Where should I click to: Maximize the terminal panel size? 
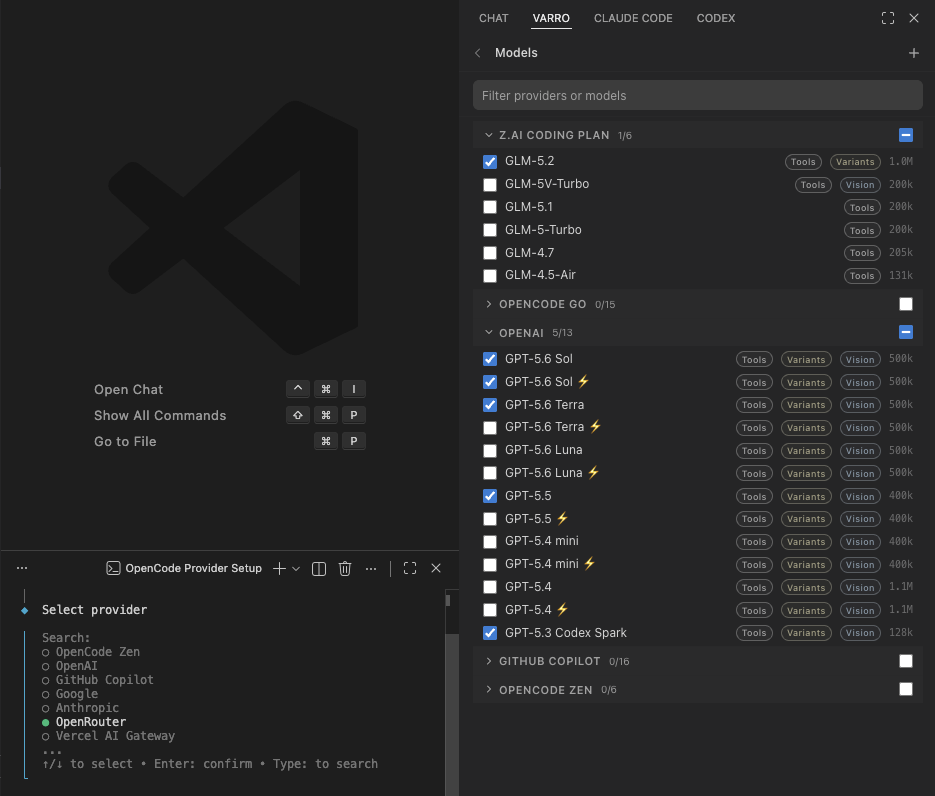(410, 569)
